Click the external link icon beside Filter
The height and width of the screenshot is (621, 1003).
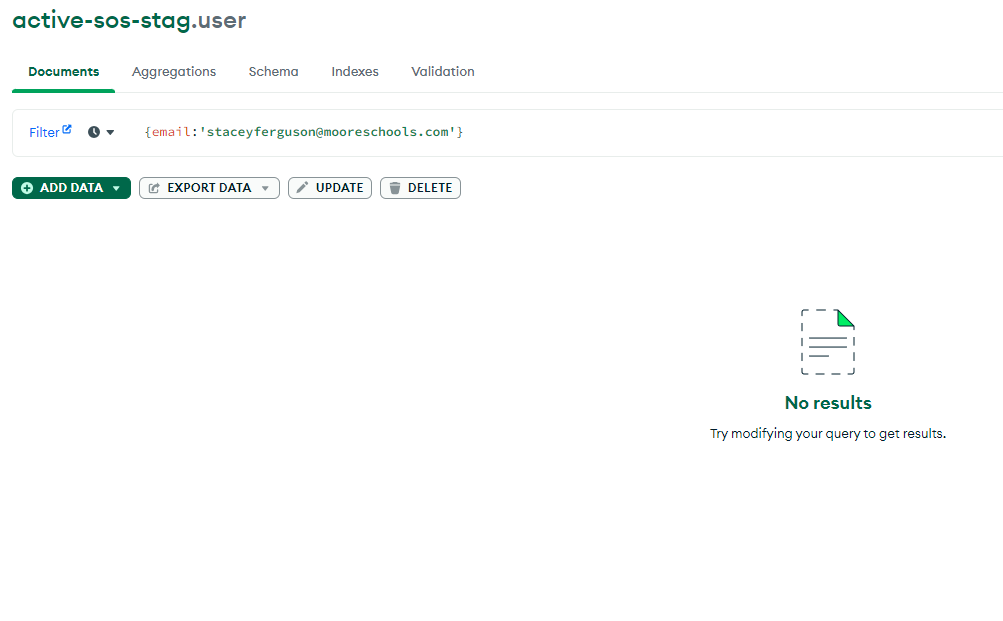tap(67, 129)
